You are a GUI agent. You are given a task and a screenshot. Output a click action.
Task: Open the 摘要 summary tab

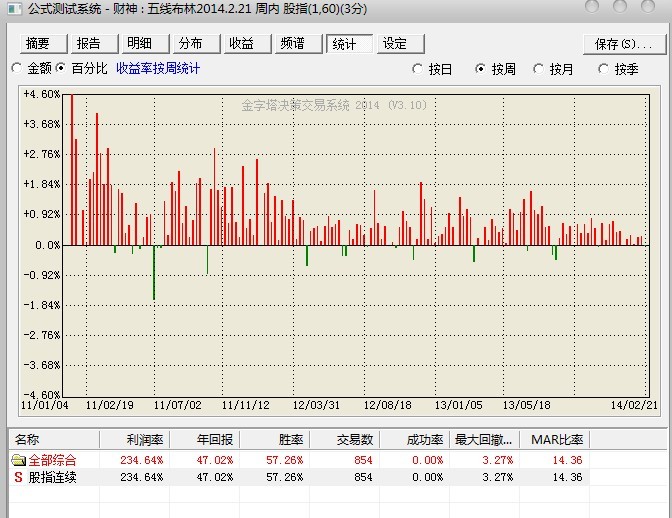coord(43,43)
